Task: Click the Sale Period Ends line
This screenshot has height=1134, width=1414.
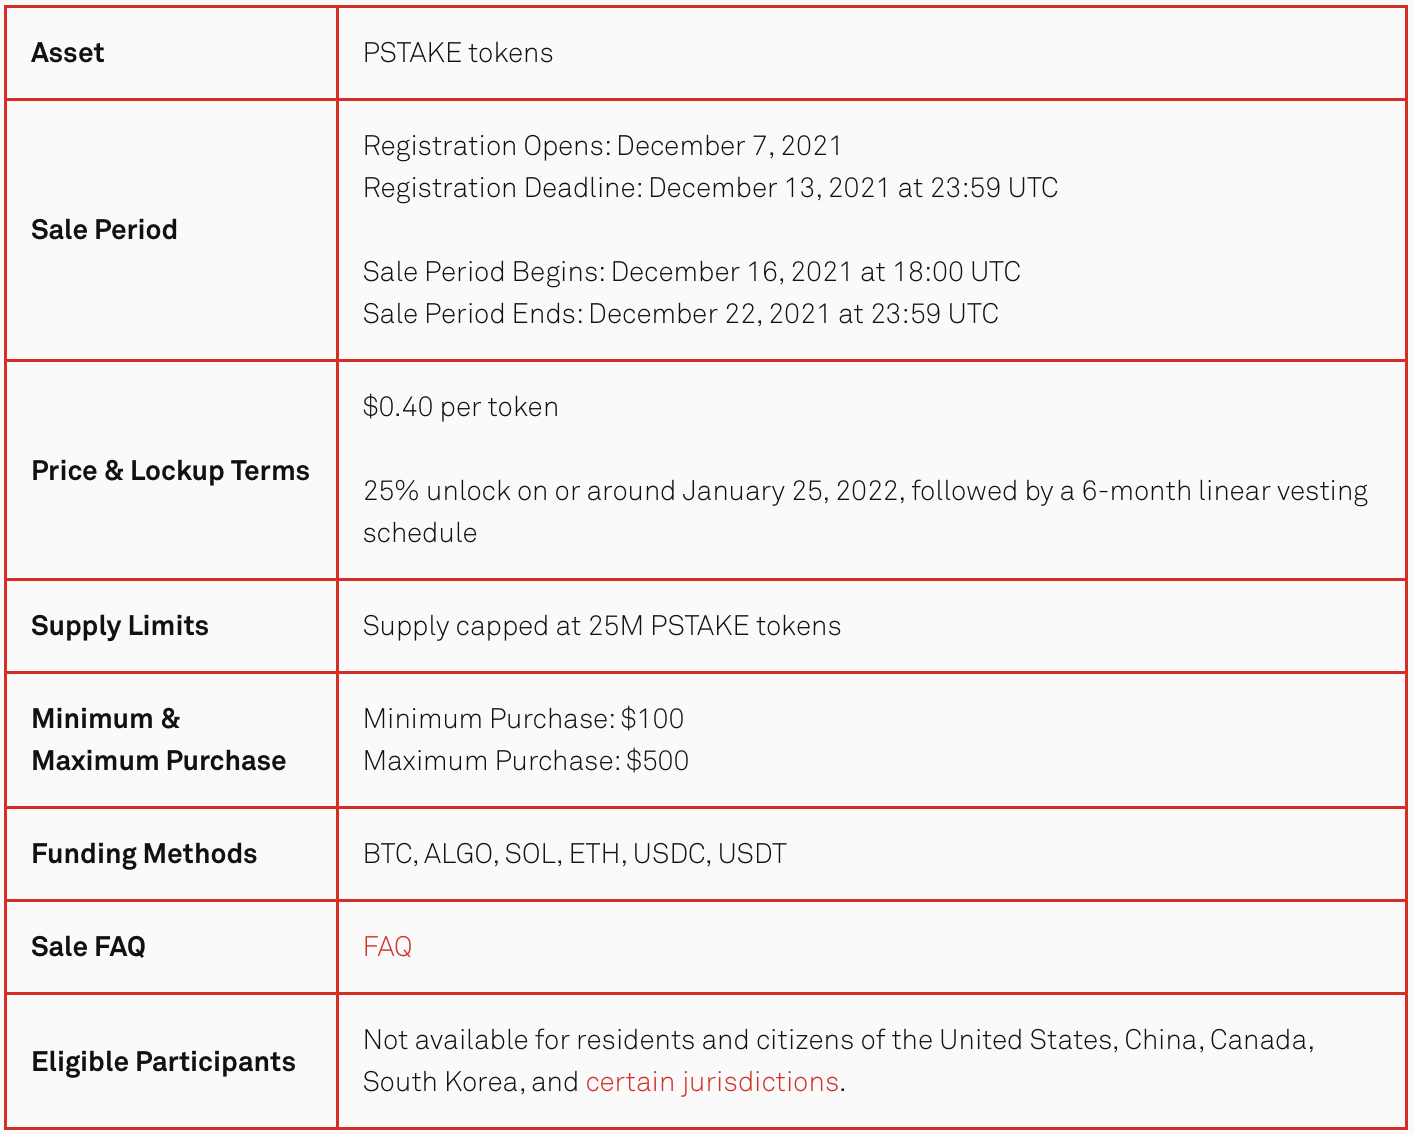Action: [680, 314]
